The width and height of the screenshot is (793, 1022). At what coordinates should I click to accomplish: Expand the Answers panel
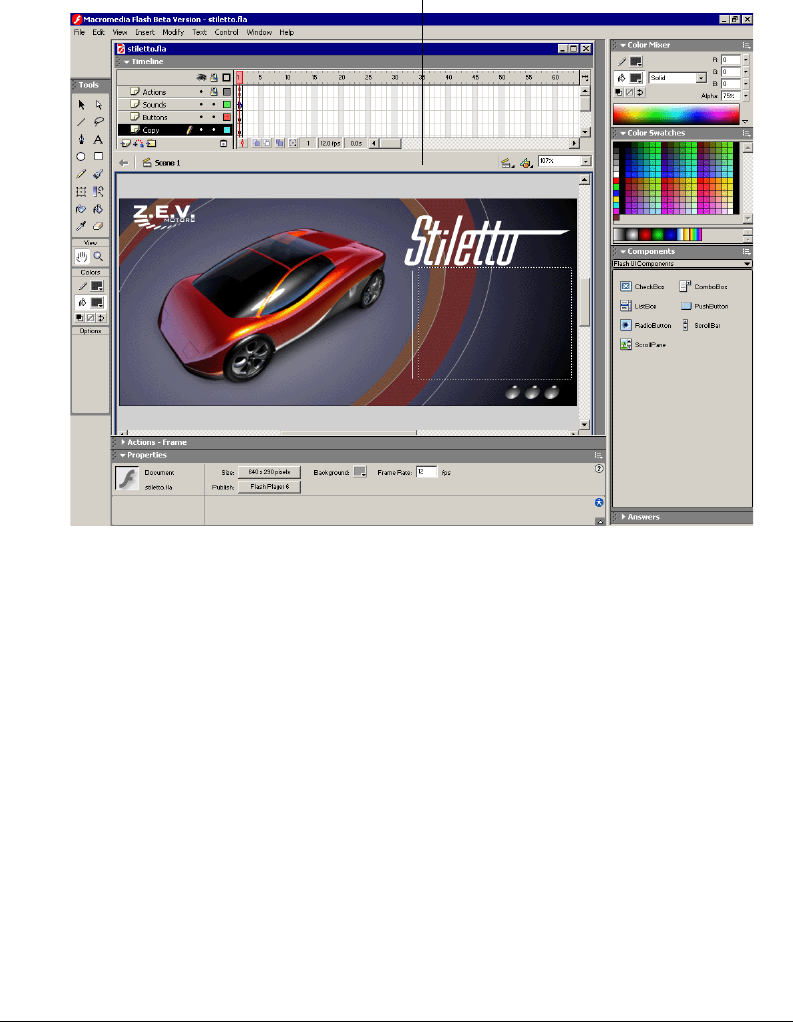[624, 517]
